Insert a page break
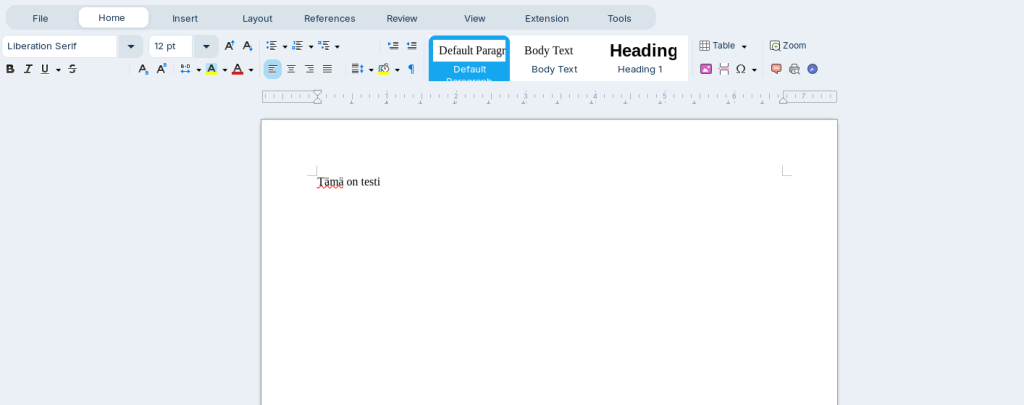 point(724,69)
